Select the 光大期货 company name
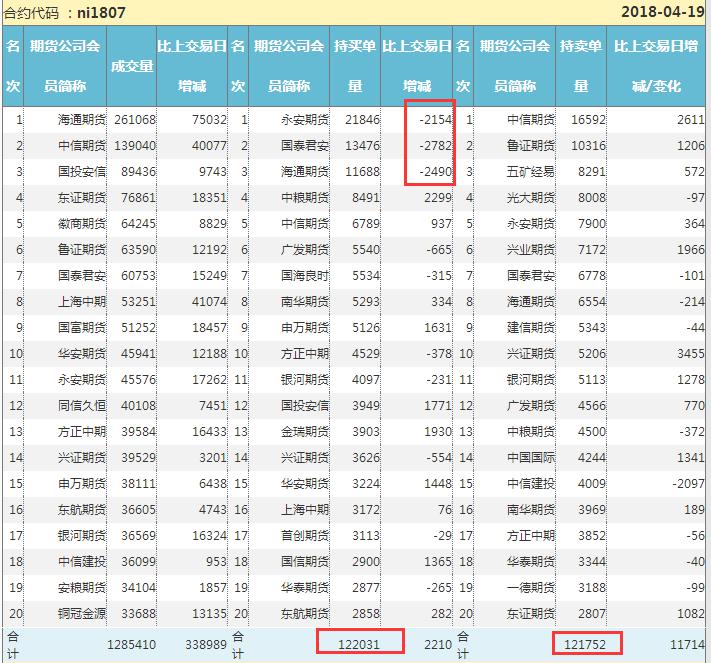Viewport: 711px width, 663px height. pyautogui.click(x=531, y=198)
